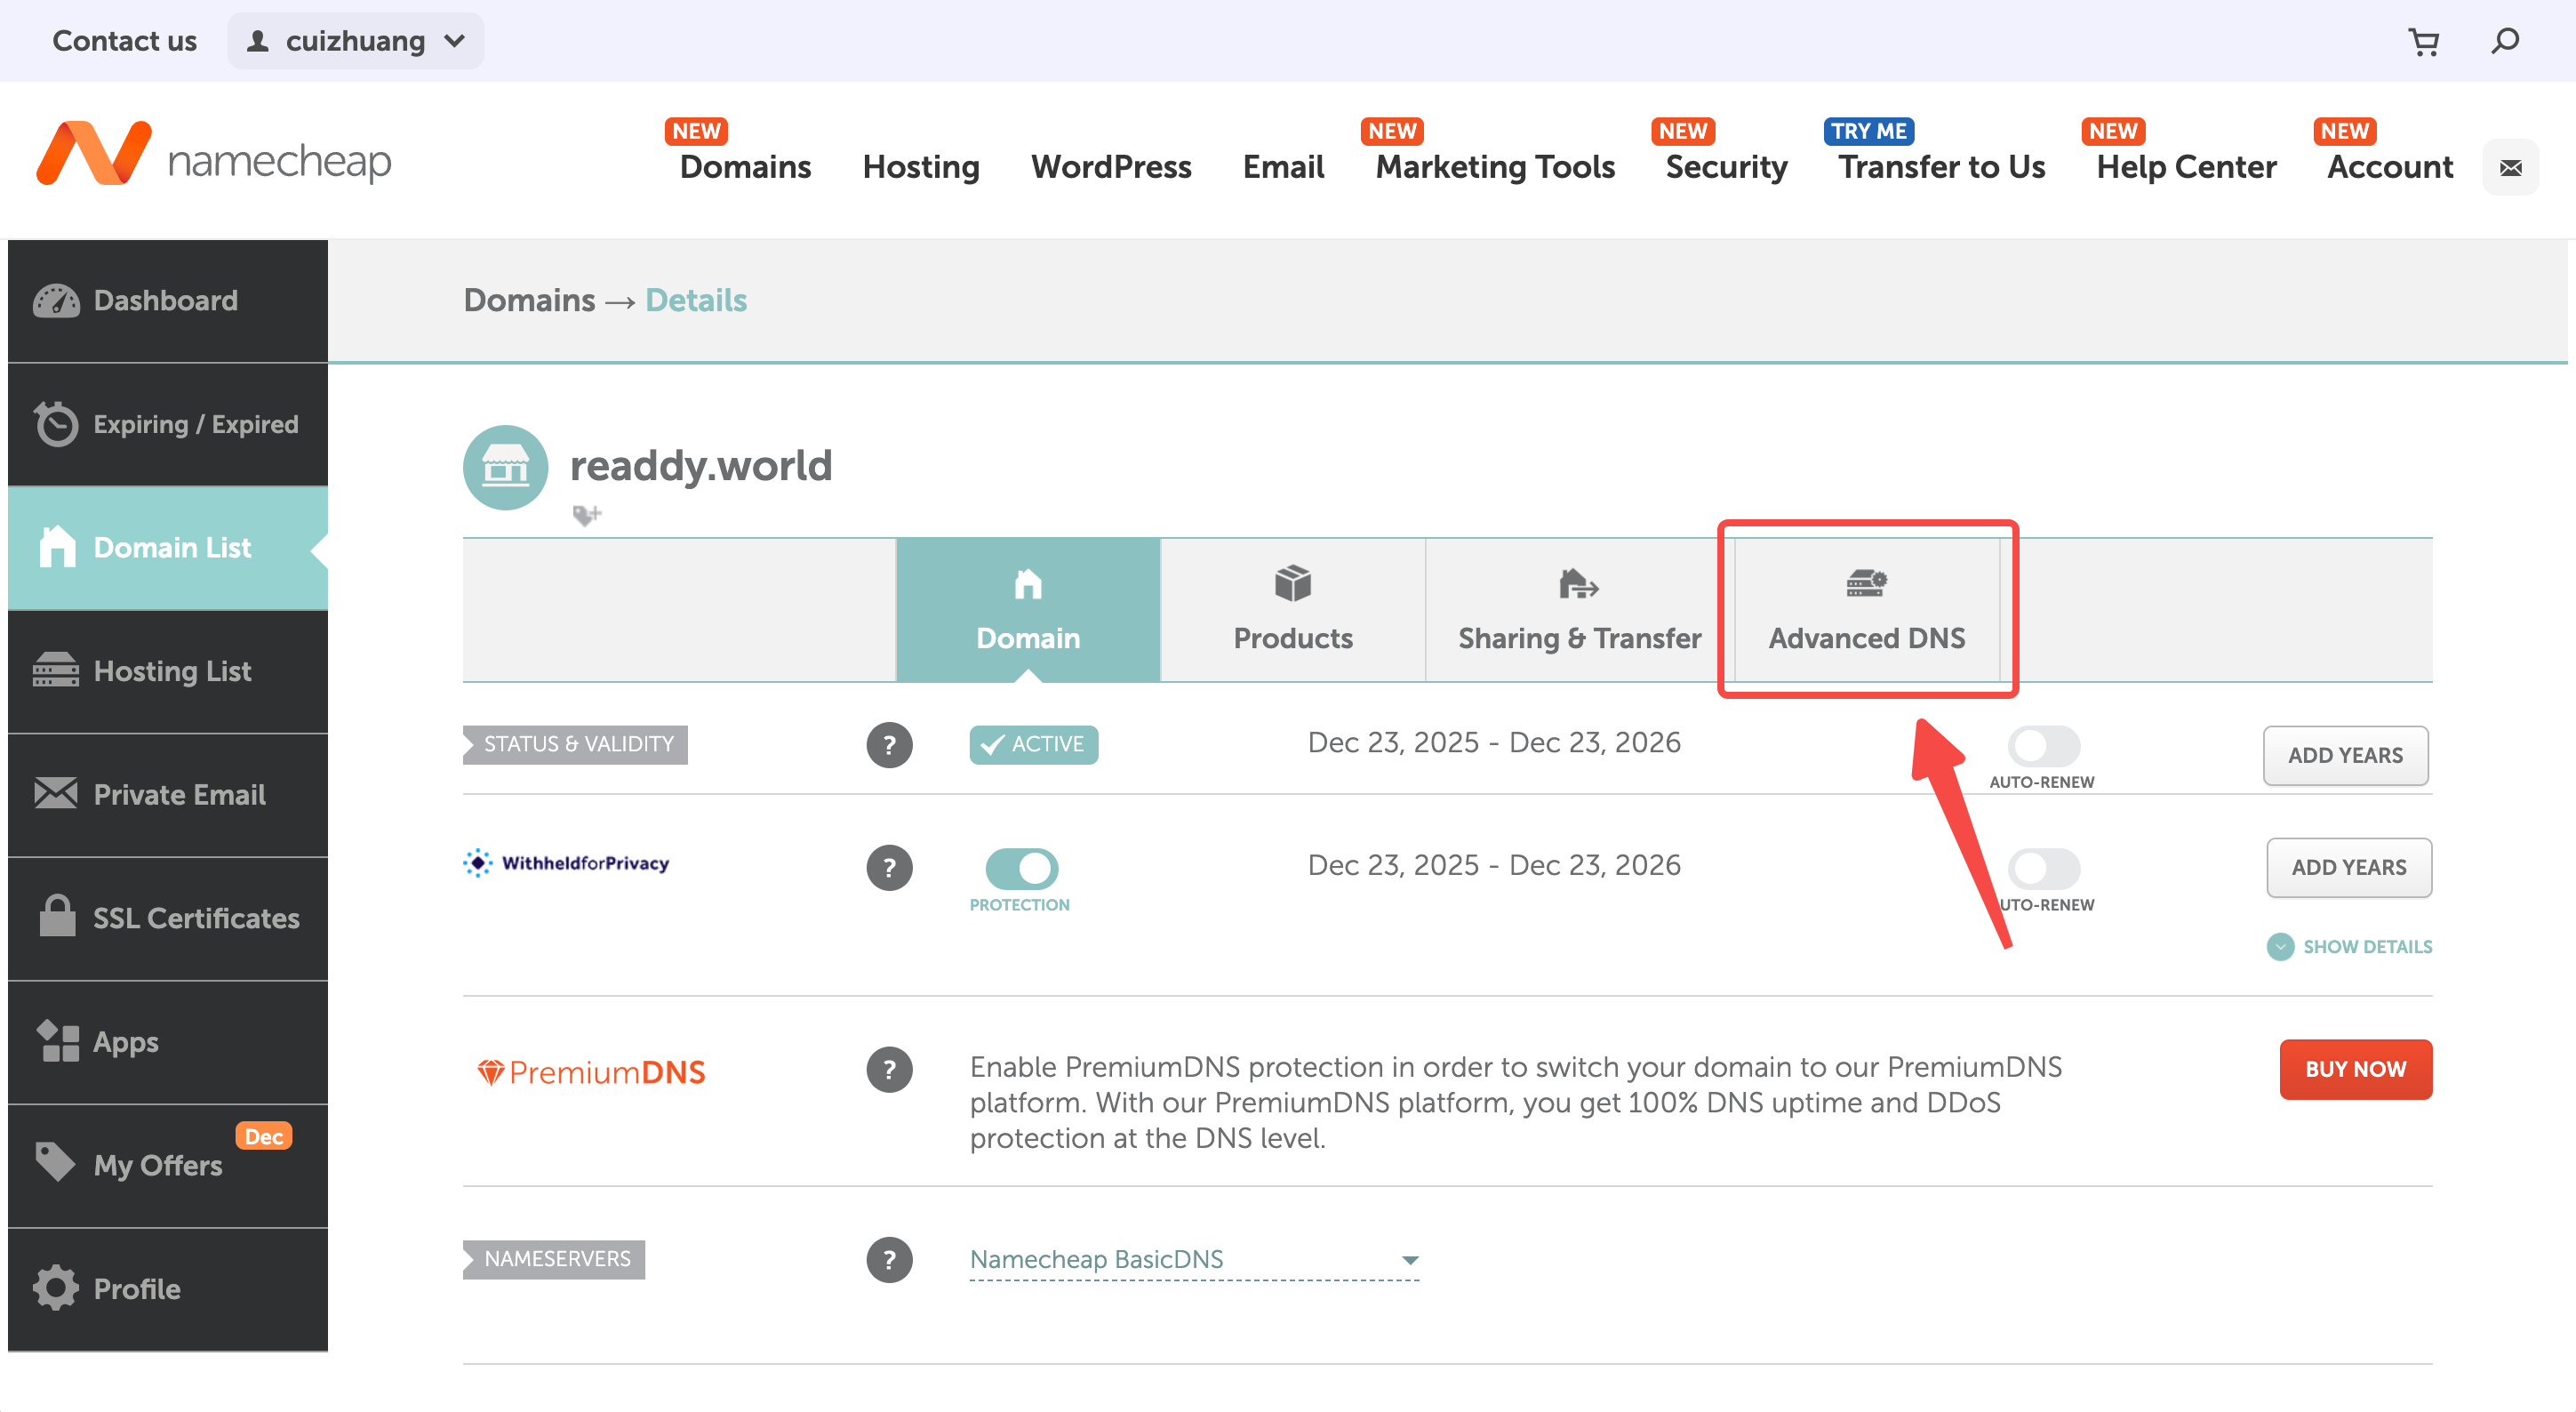Image resolution: width=2576 pixels, height=1412 pixels.
Task: Open Hosting menu in top navigation
Action: [x=920, y=167]
